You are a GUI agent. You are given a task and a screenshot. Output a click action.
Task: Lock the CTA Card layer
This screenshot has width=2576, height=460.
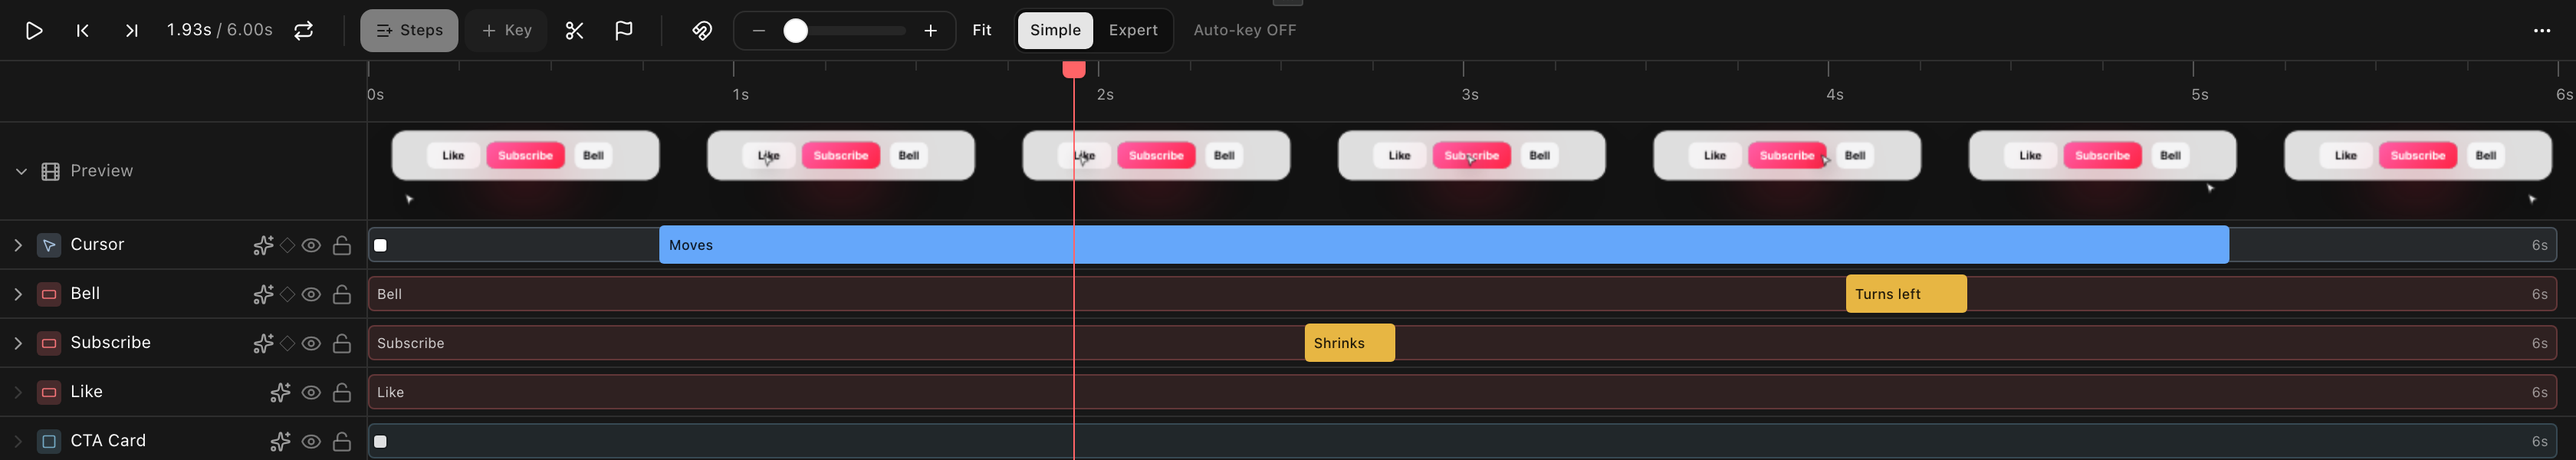[342, 441]
